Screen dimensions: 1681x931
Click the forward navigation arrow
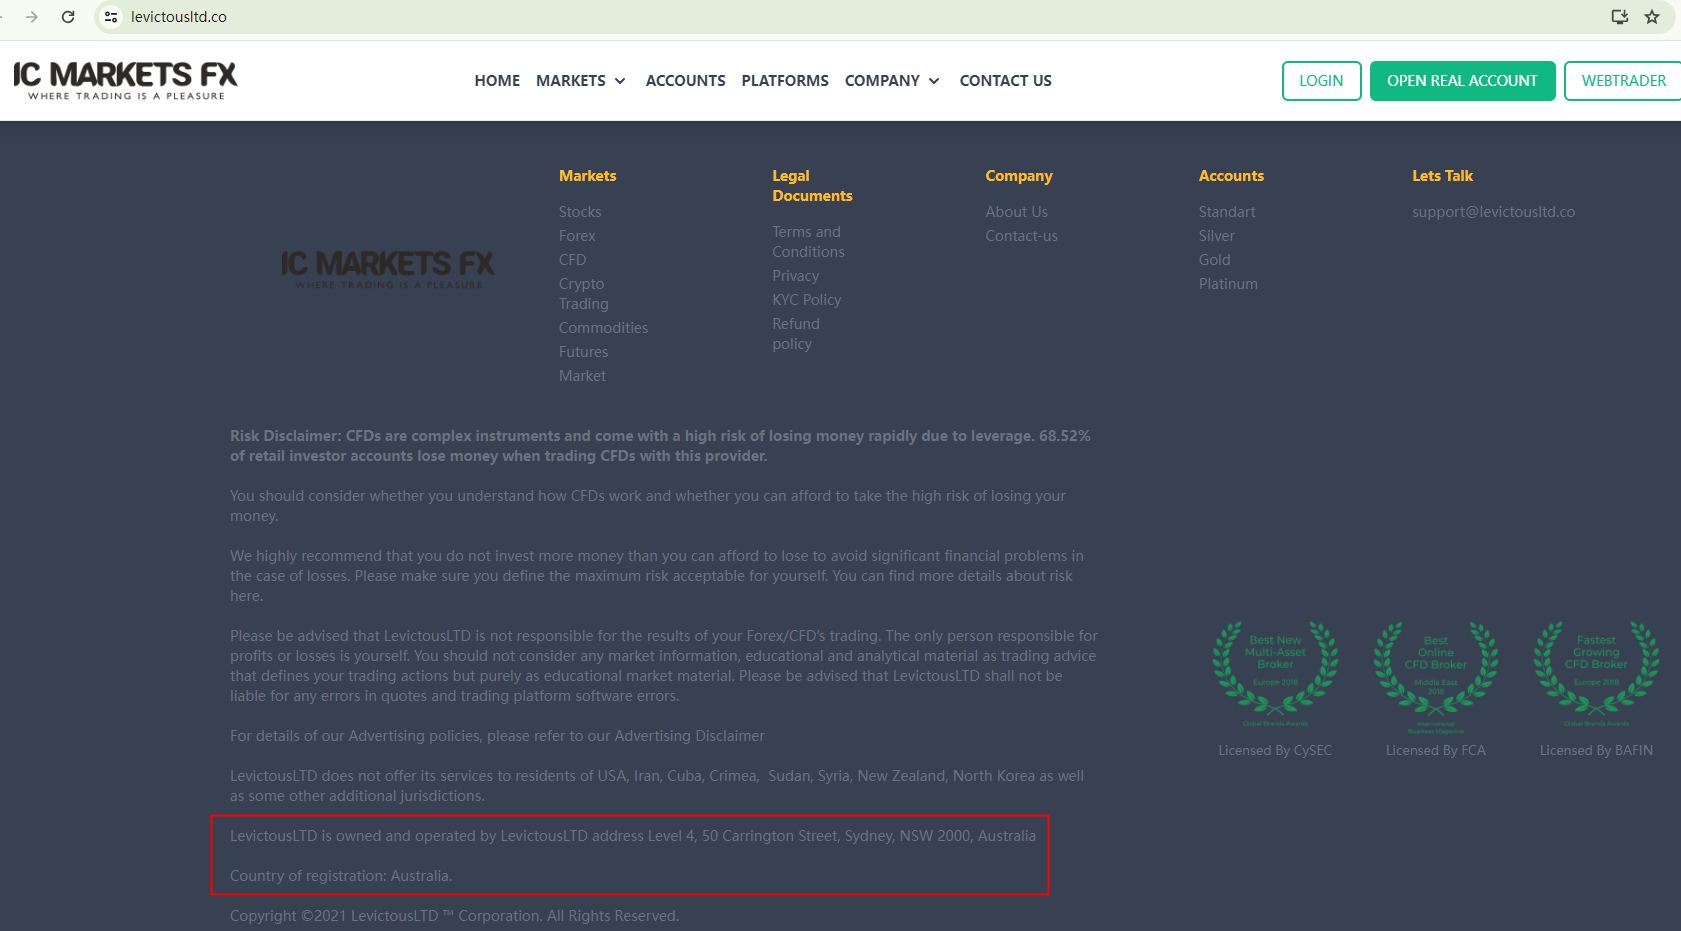32,17
